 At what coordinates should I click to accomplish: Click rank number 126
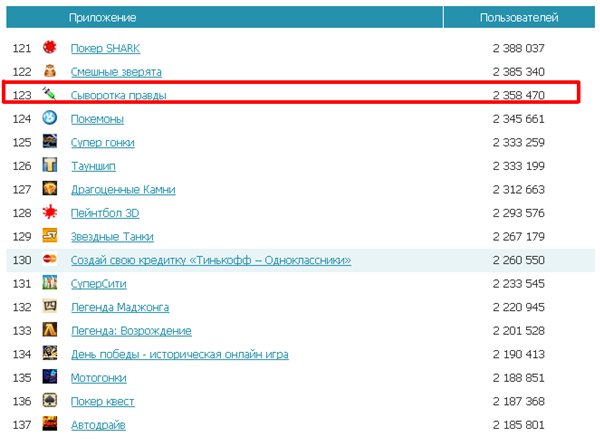coord(22,166)
